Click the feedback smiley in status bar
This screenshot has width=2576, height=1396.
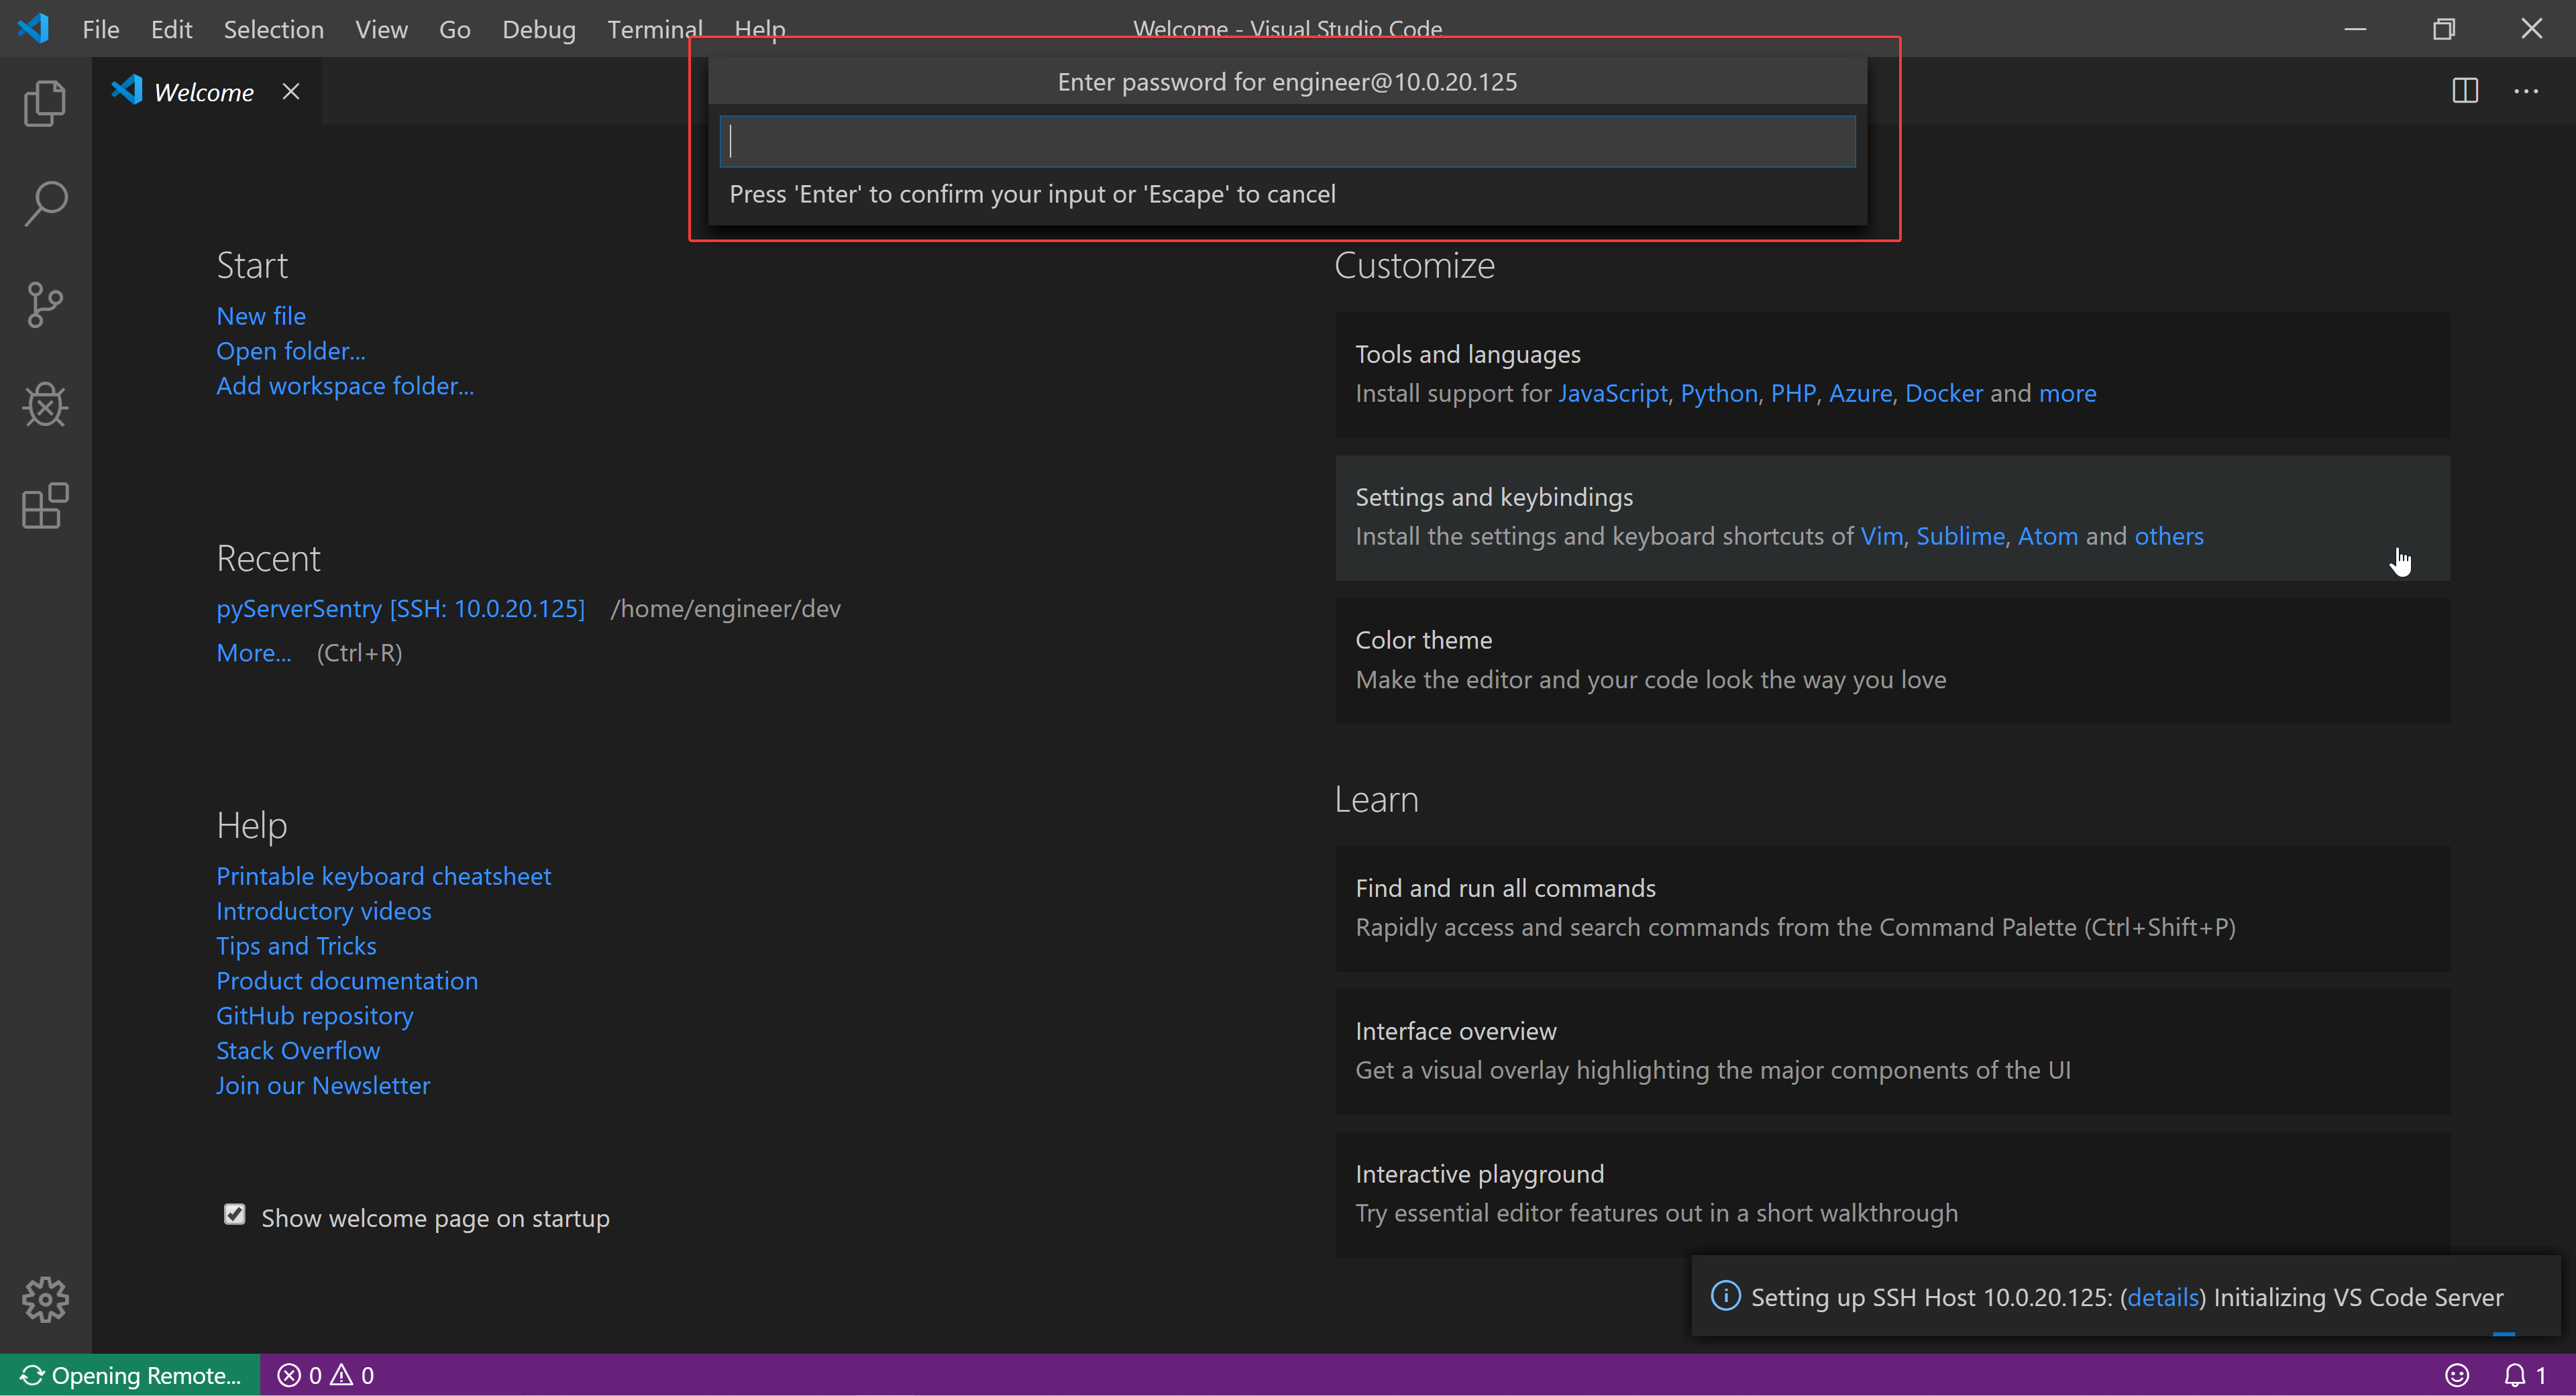[x=2457, y=1375]
